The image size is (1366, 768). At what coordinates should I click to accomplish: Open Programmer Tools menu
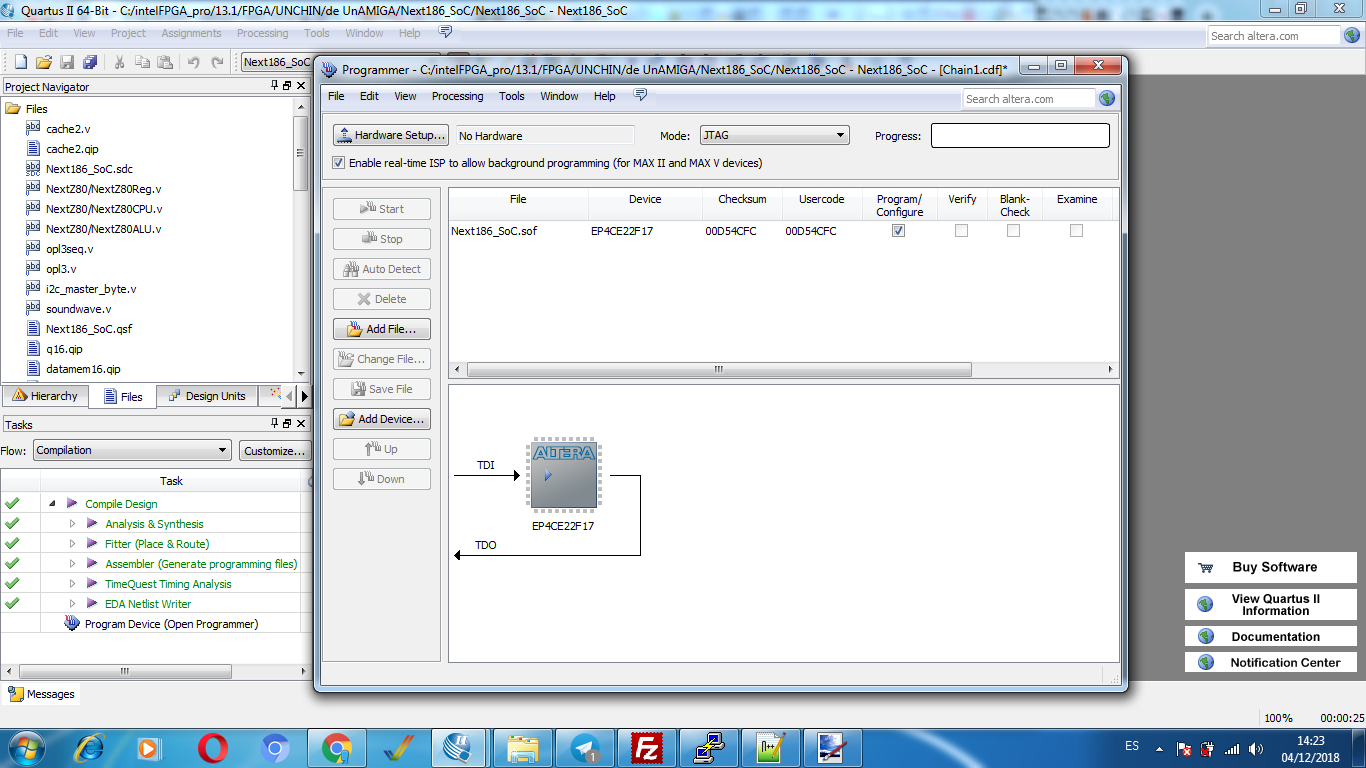512,96
